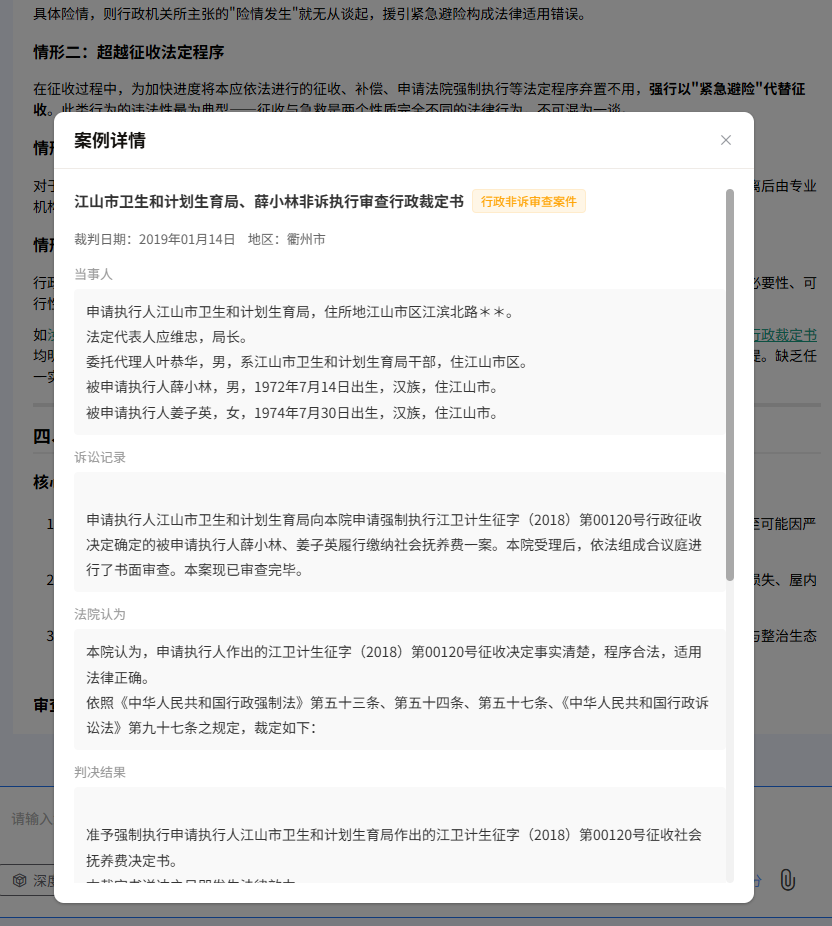Image resolution: width=832 pixels, height=926 pixels.
Task: Click the 裁判日期：2019年01月14日 text
Action: tap(155, 239)
